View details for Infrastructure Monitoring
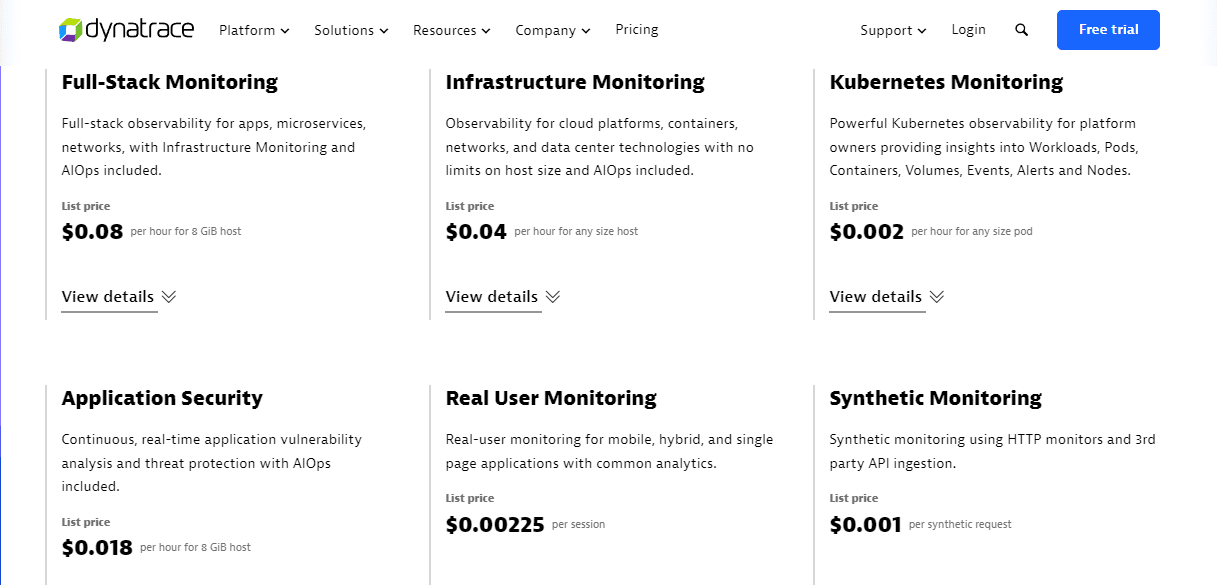 (492, 297)
